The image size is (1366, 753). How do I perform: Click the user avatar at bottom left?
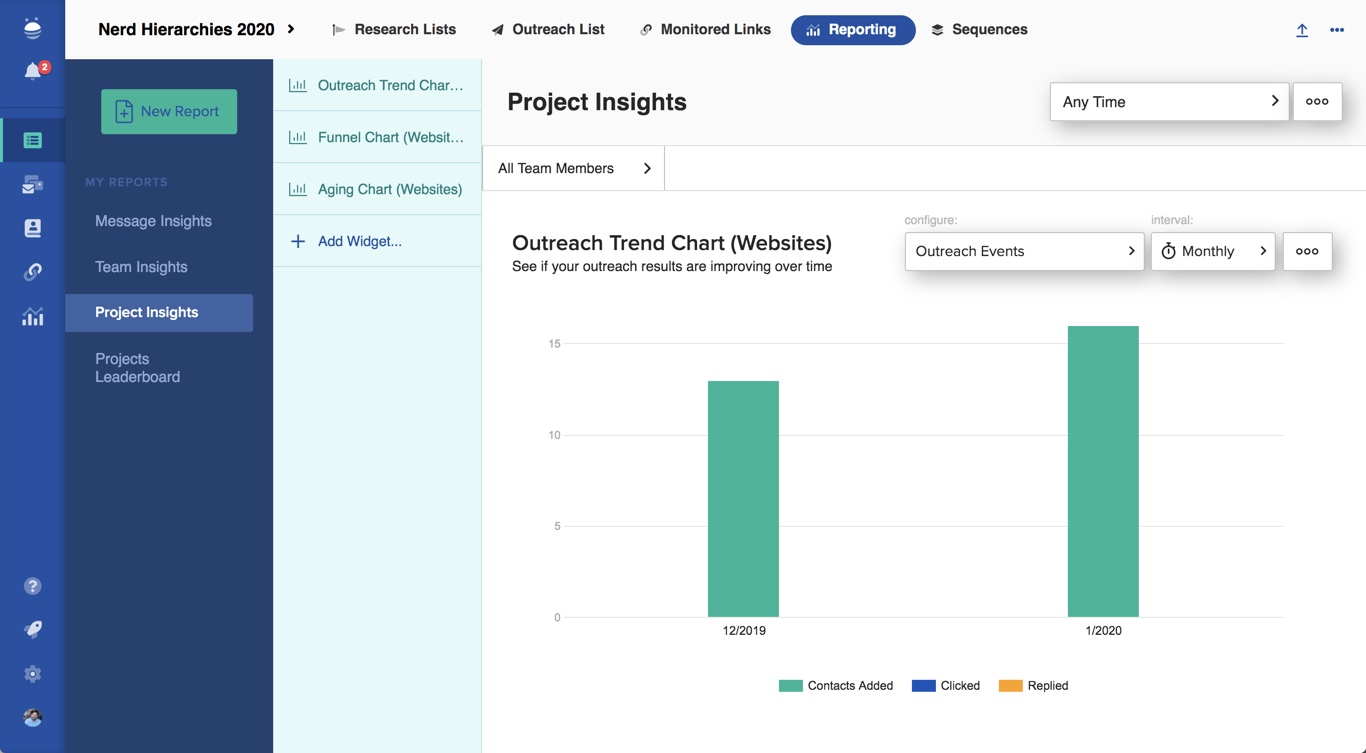[x=33, y=717]
